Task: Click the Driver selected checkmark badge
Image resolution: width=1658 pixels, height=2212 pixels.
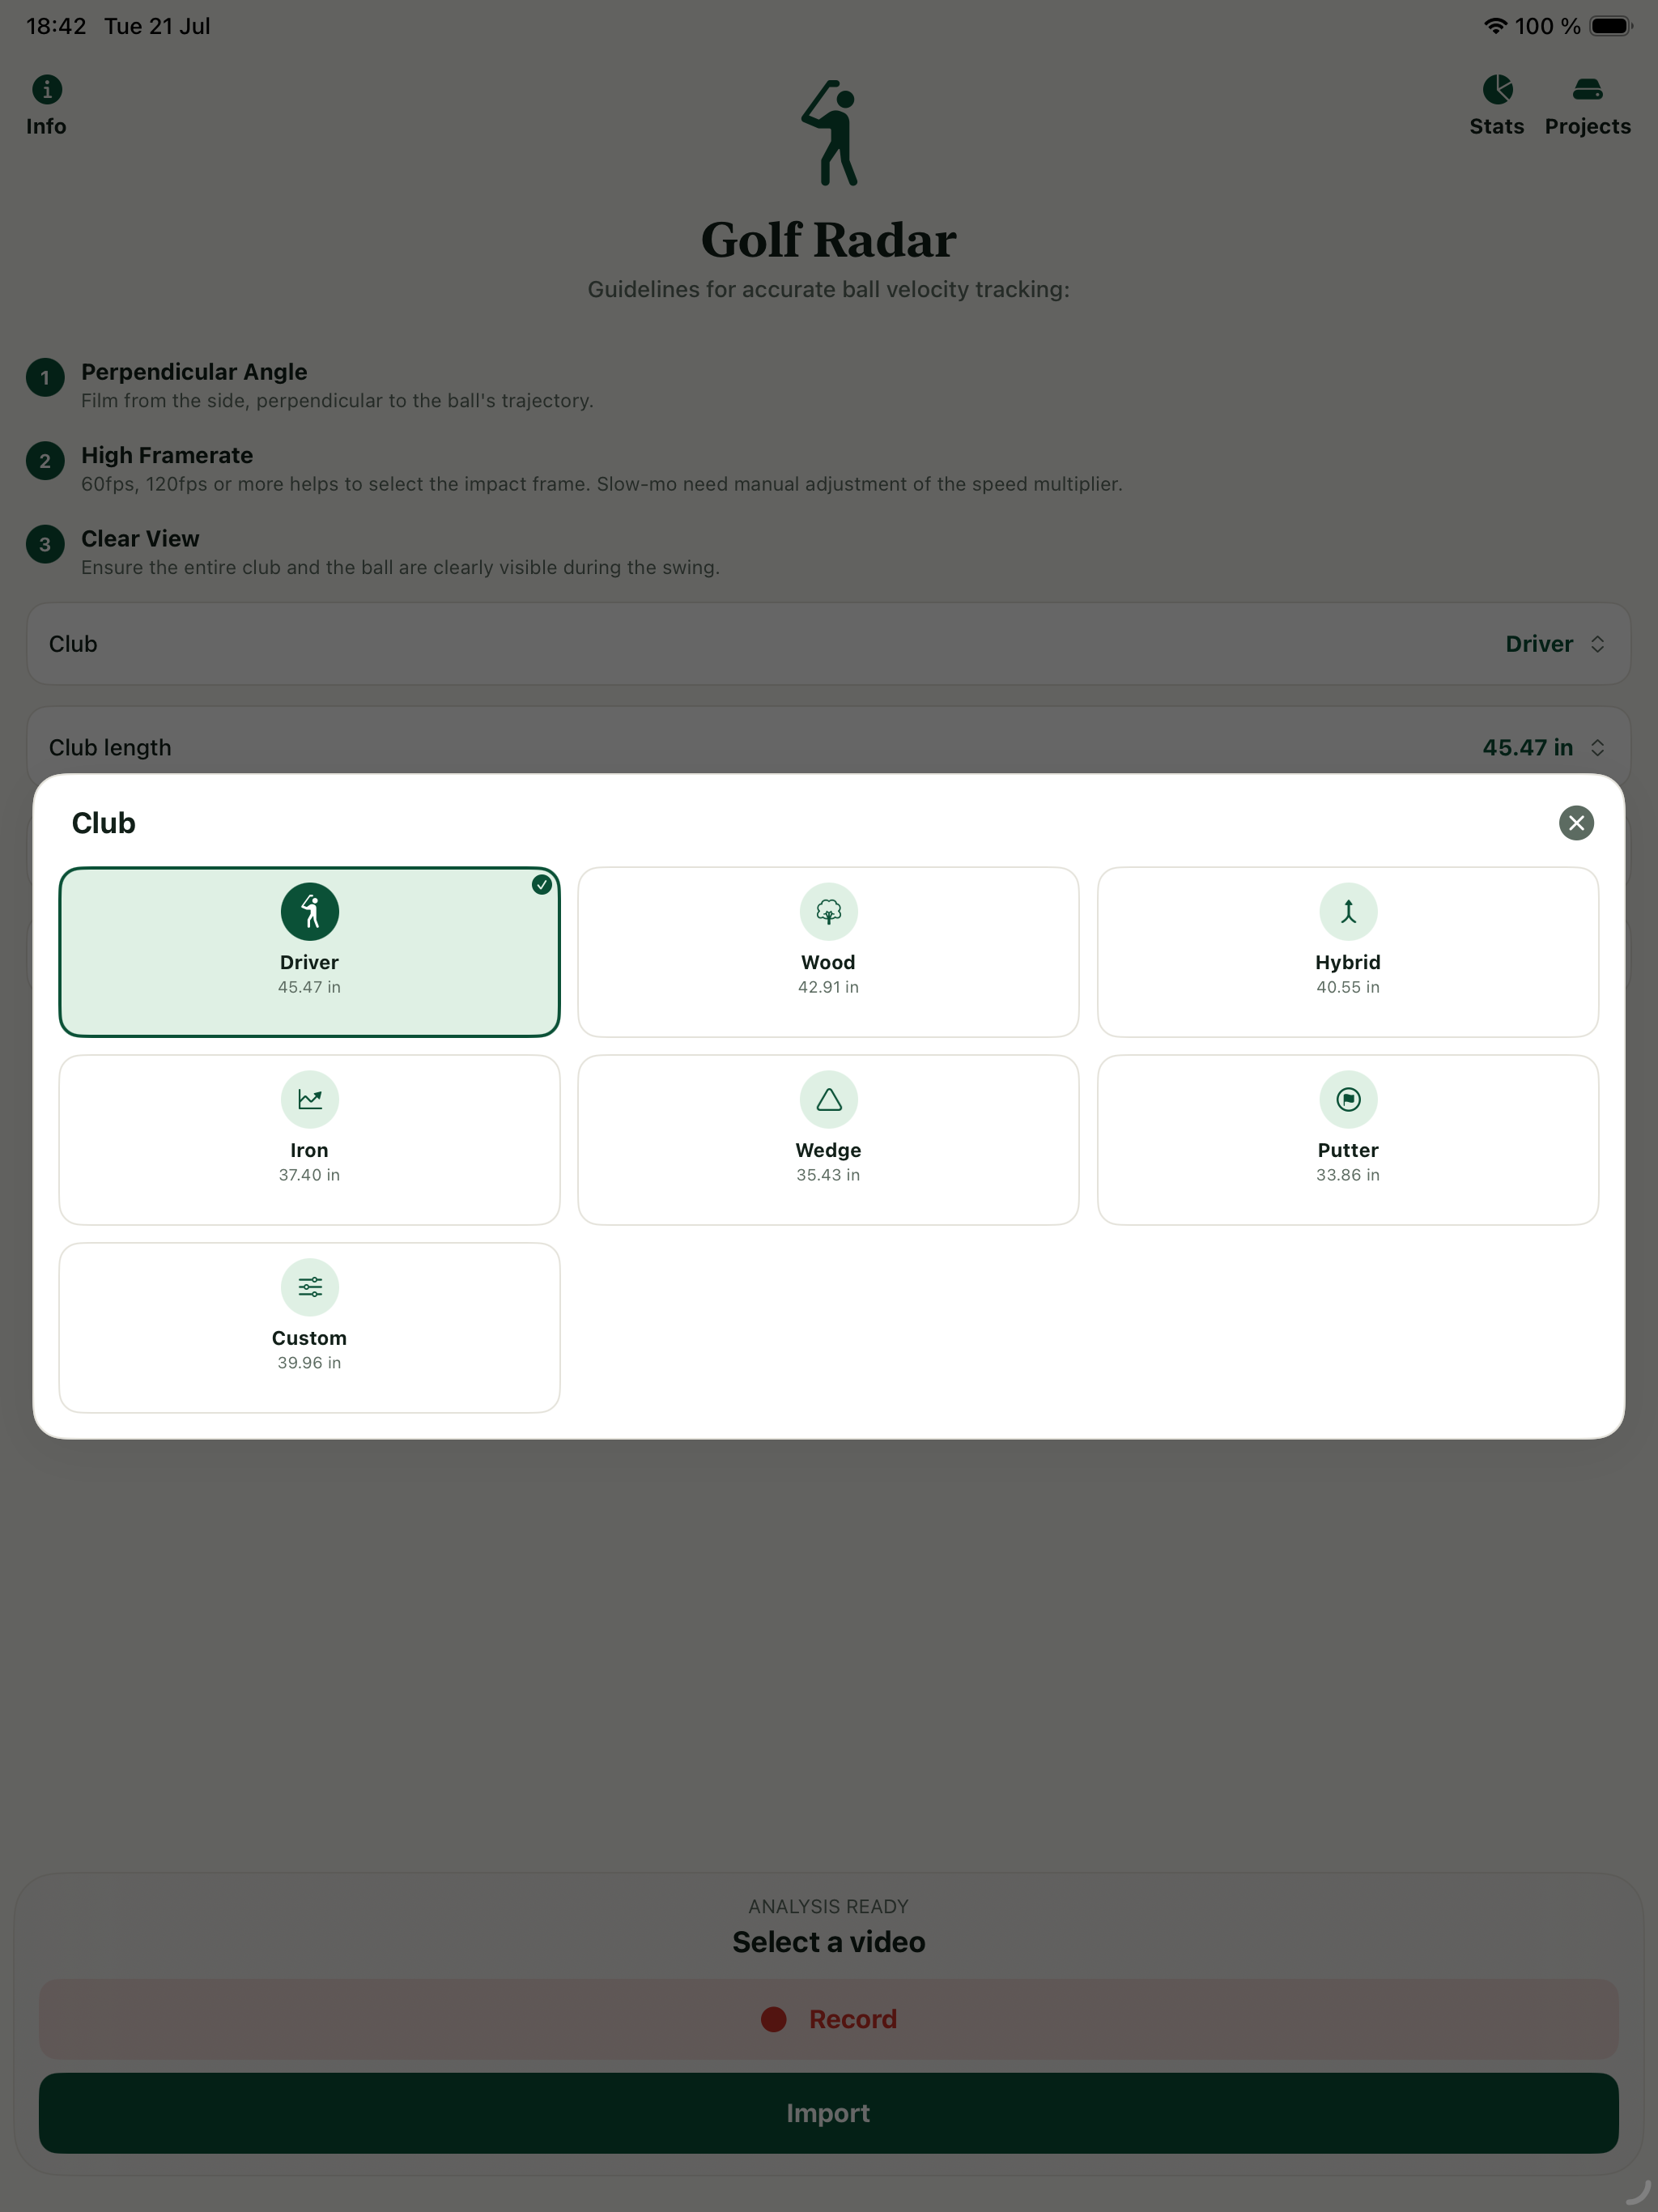Action: click(542, 885)
